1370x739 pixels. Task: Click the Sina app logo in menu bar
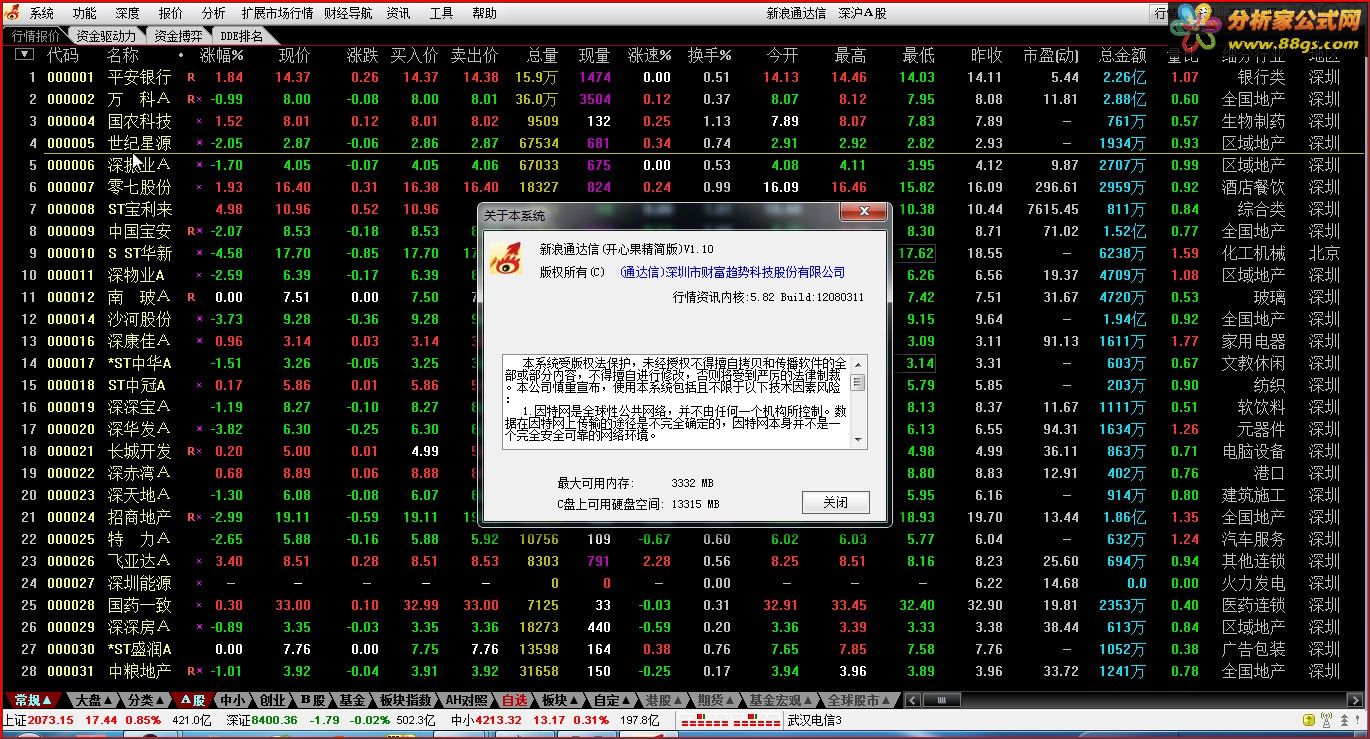click(14, 13)
